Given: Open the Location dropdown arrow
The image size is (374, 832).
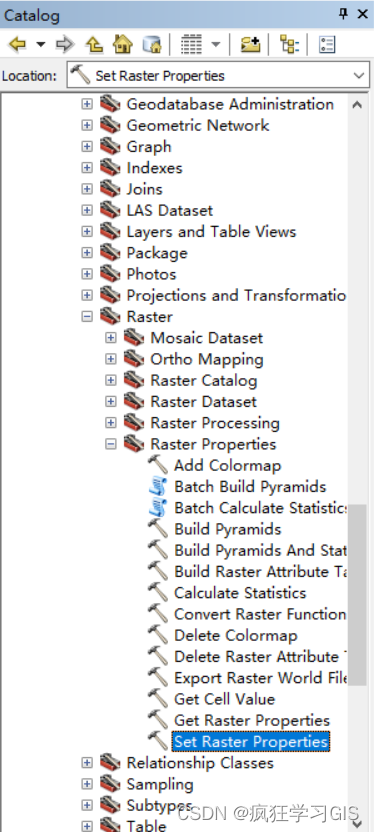Looking at the screenshot, I should click(x=359, y=76).
